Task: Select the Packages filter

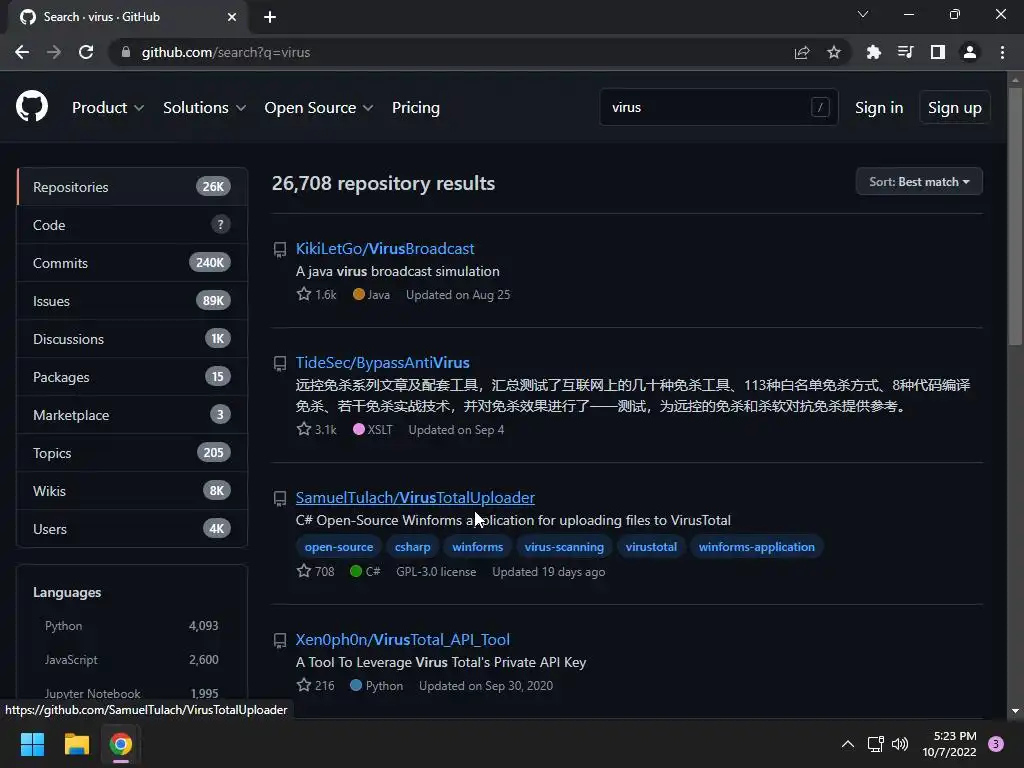Action: [132, 377]
